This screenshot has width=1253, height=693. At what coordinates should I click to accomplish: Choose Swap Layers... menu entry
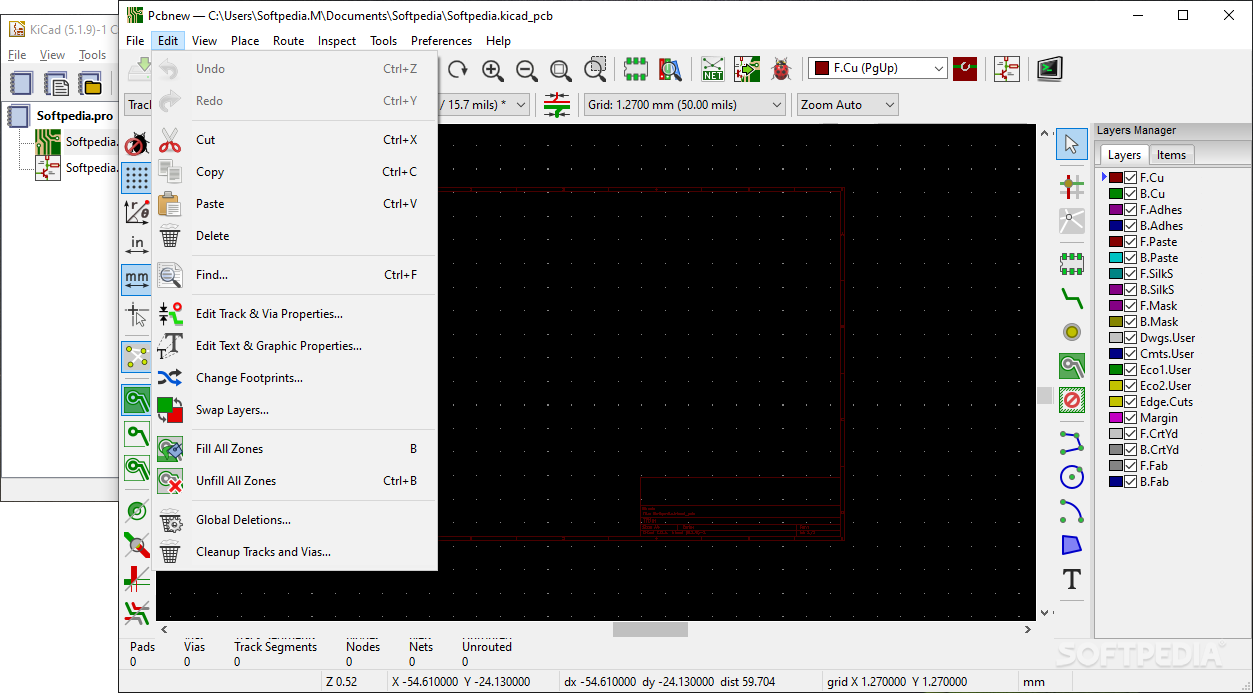point(296,410)
